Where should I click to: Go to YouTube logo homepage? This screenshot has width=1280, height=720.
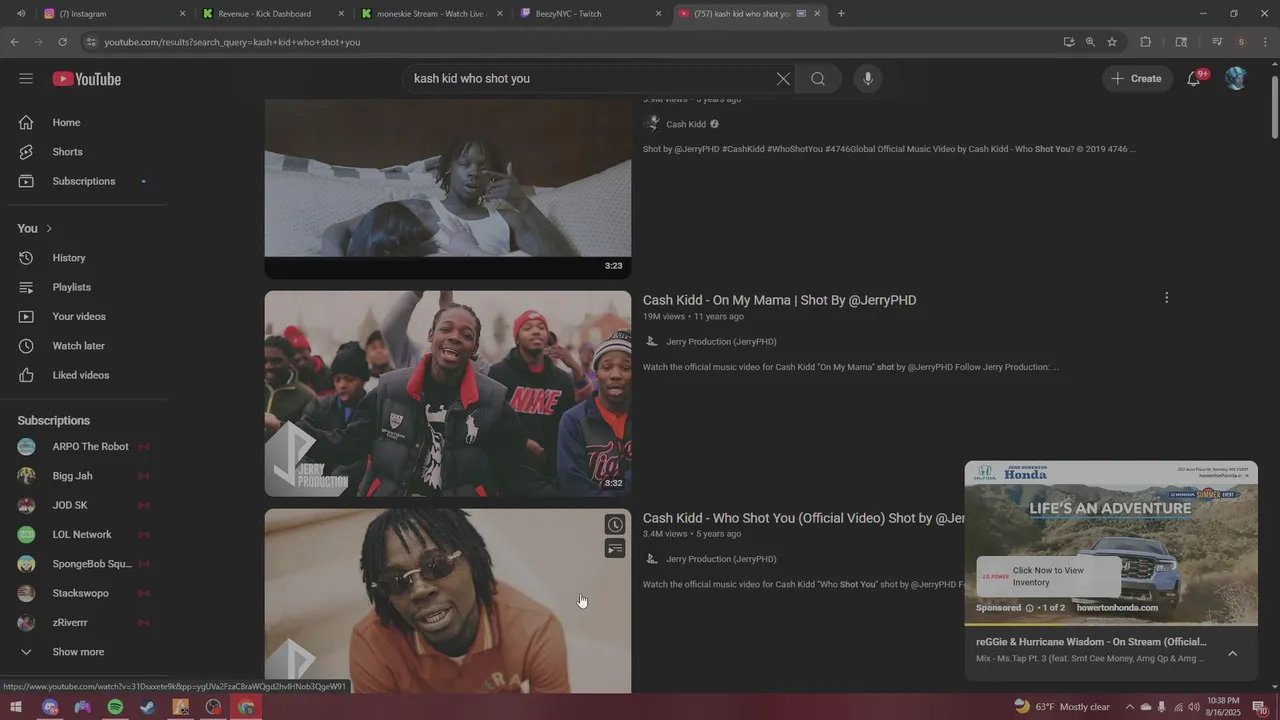87,79
